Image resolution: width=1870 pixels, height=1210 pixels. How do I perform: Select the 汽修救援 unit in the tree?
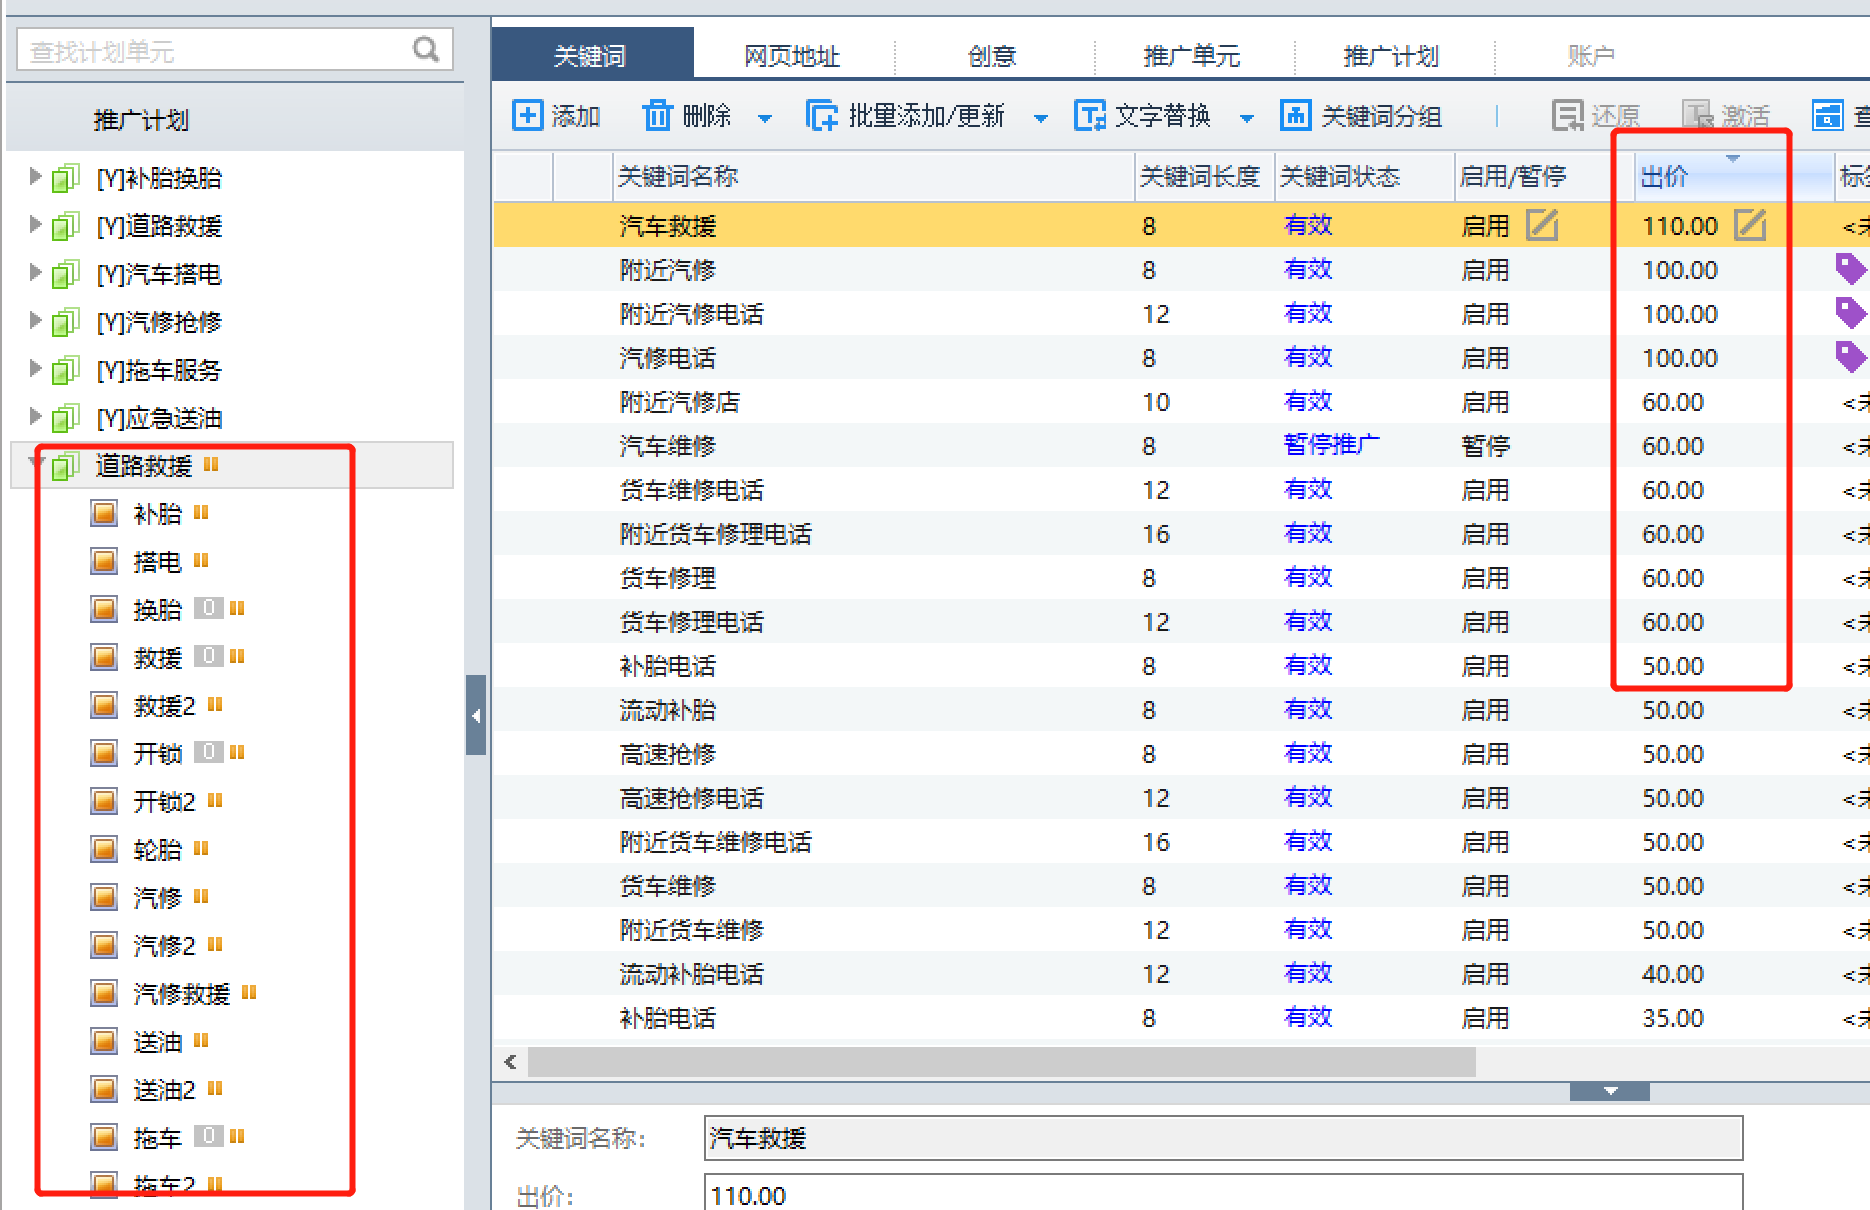[181, 993]
